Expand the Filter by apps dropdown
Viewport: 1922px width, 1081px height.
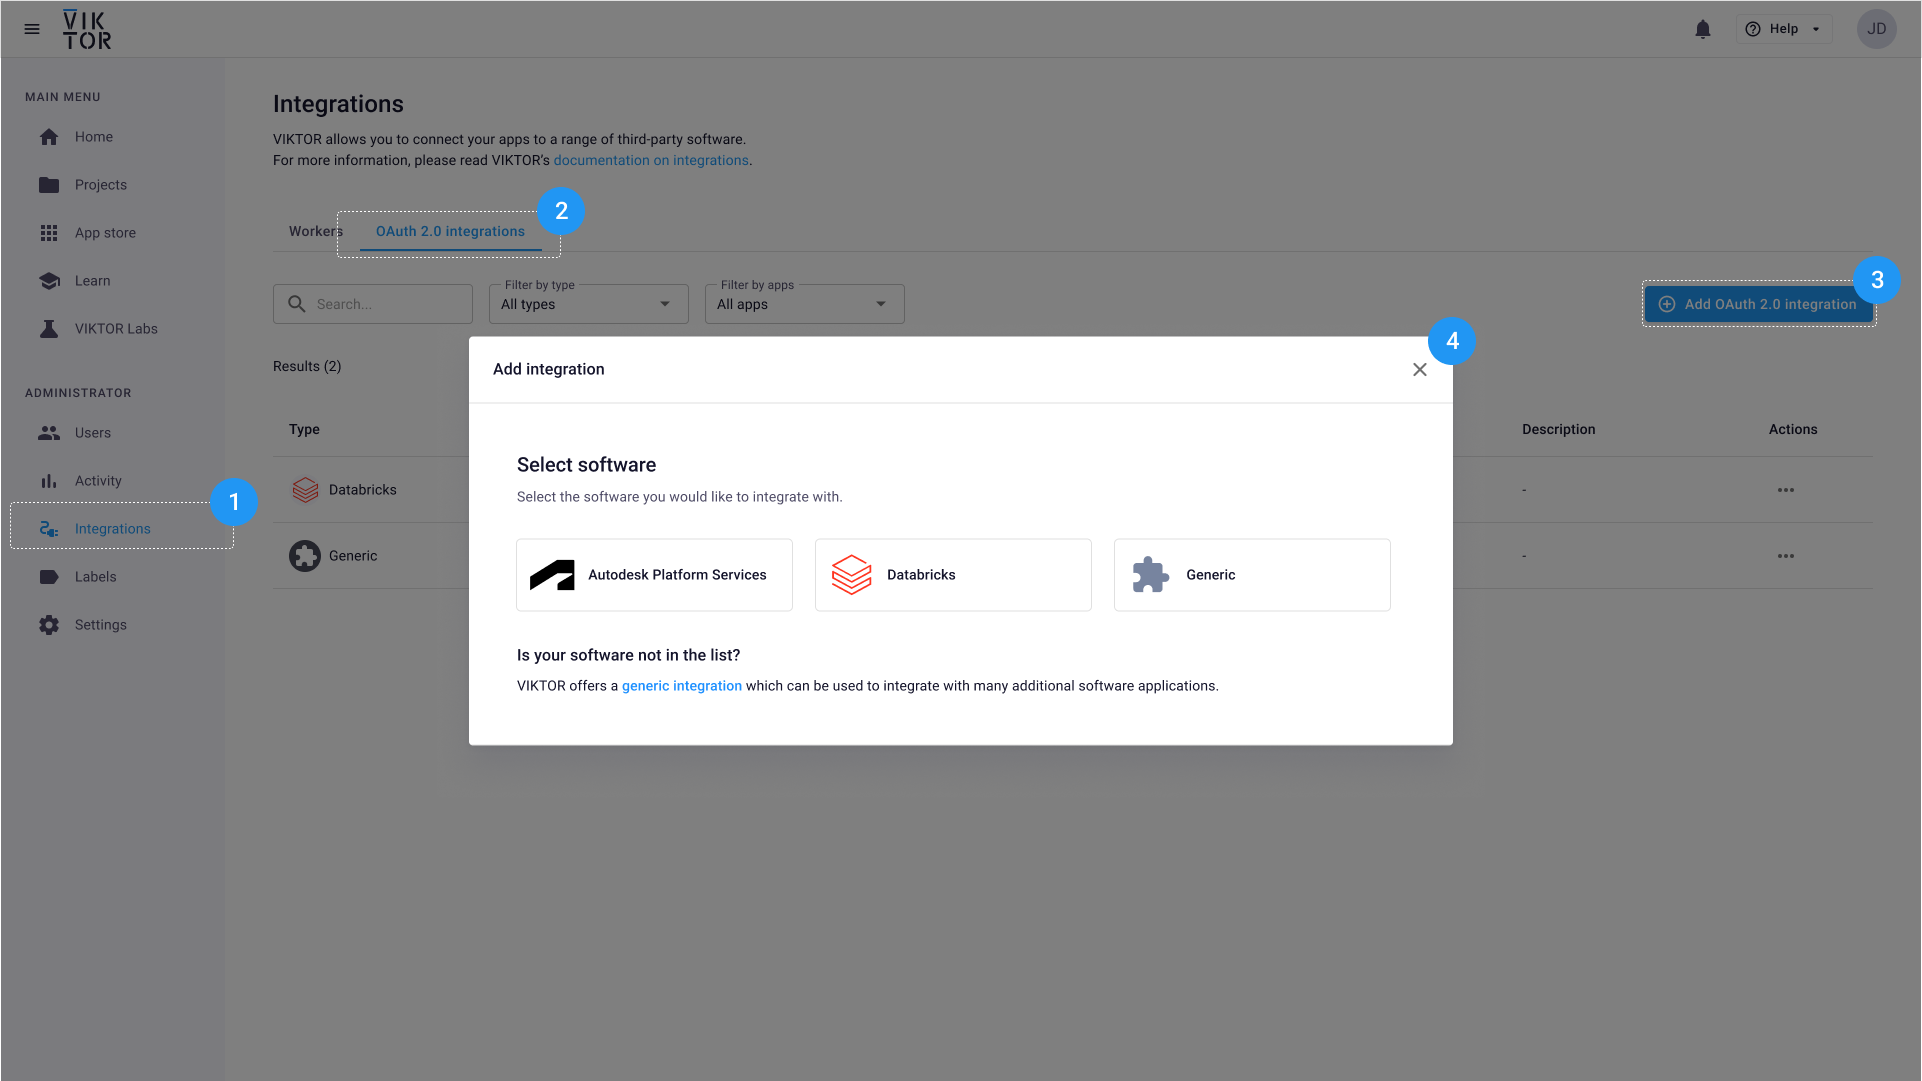click(x=804, y=304)
